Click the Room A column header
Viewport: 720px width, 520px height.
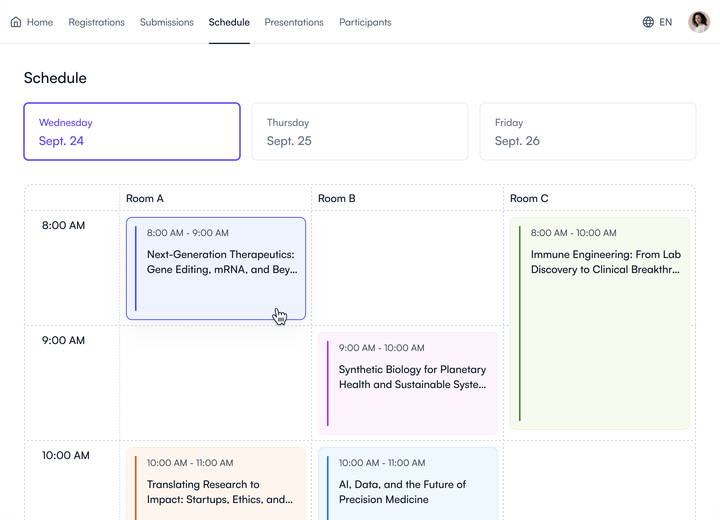(x=140, y=198)
